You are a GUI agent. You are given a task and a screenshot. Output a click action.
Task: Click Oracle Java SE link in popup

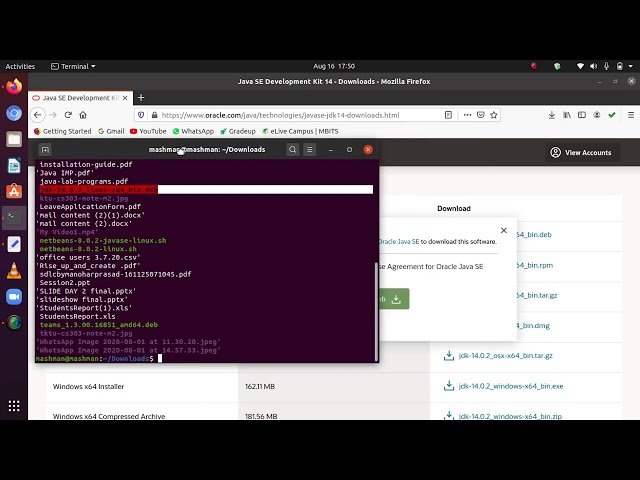[399, 242]
